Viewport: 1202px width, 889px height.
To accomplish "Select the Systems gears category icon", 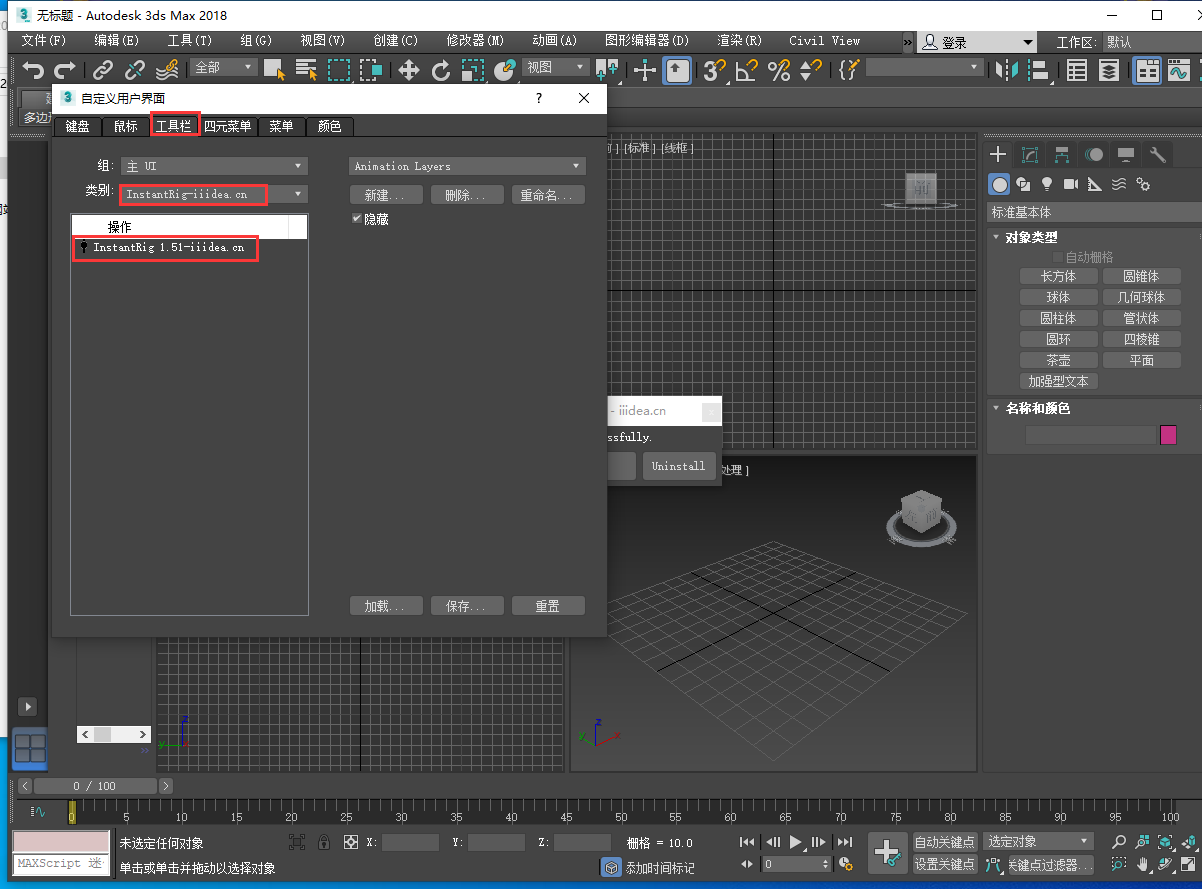I will 1143,184.
